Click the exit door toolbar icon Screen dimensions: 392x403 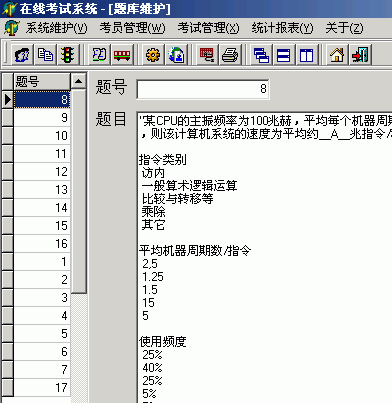(x=360, y=54)
